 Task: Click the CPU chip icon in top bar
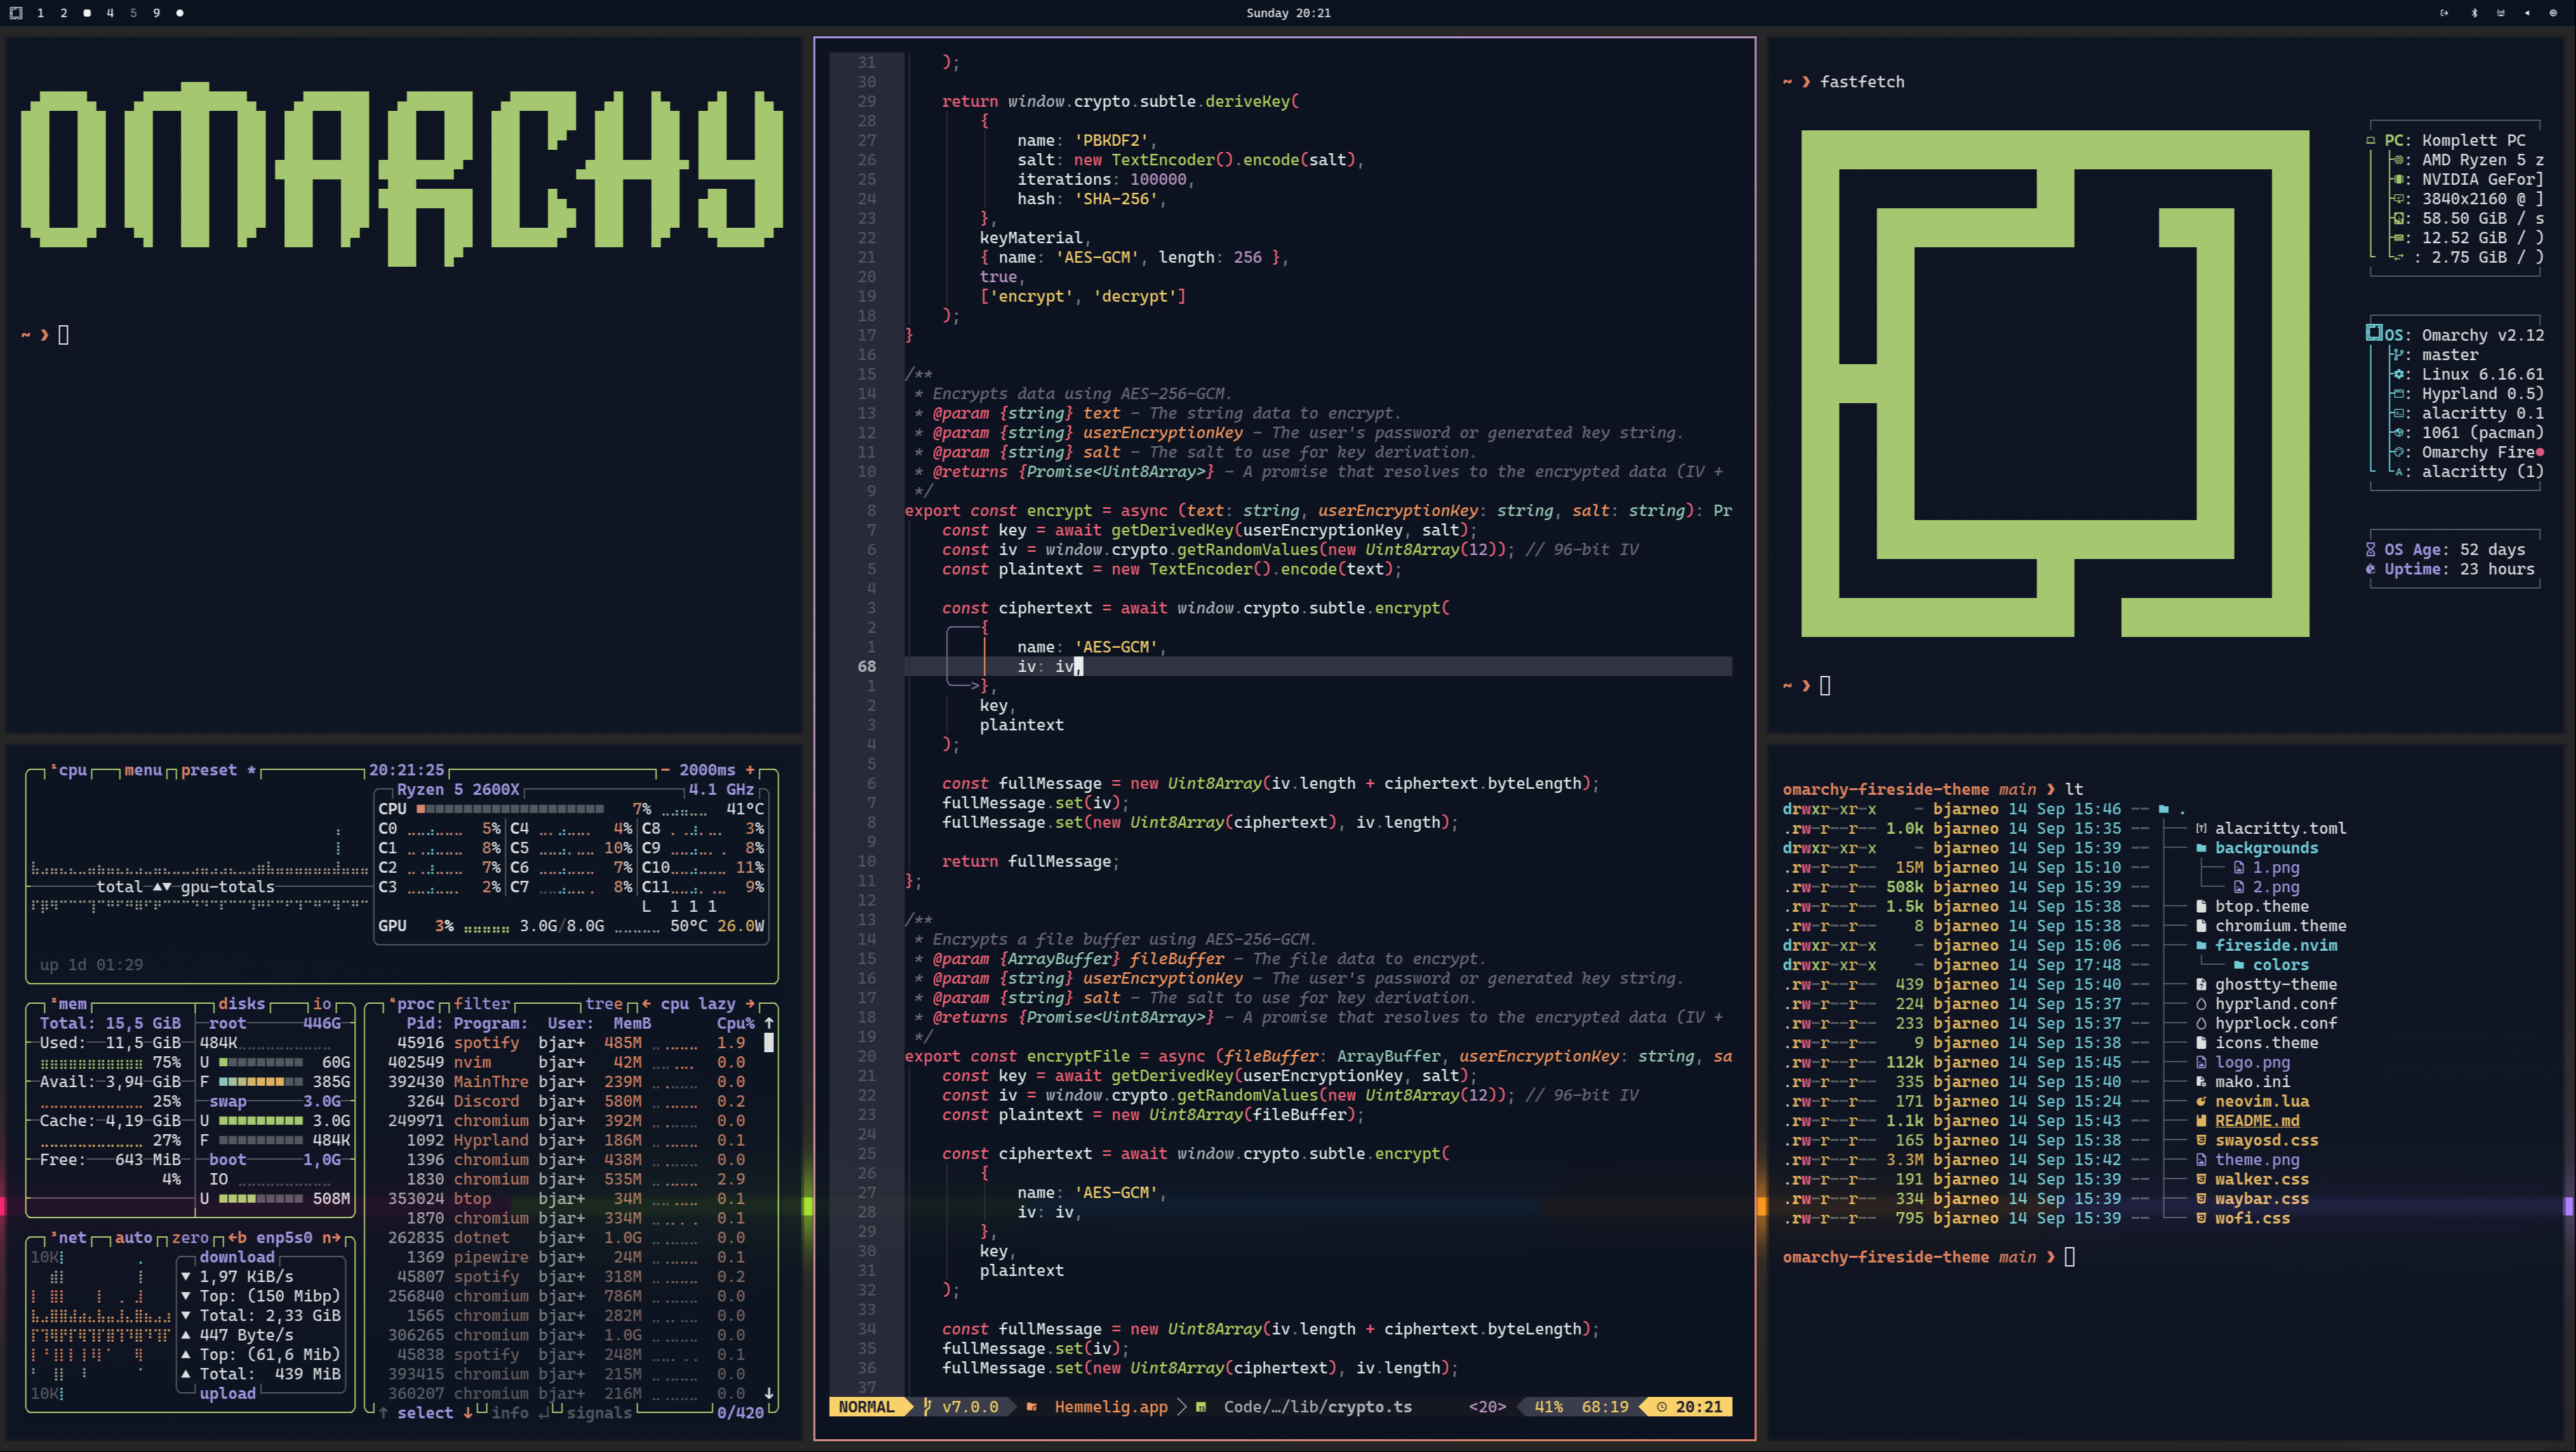coord(2553,13)
